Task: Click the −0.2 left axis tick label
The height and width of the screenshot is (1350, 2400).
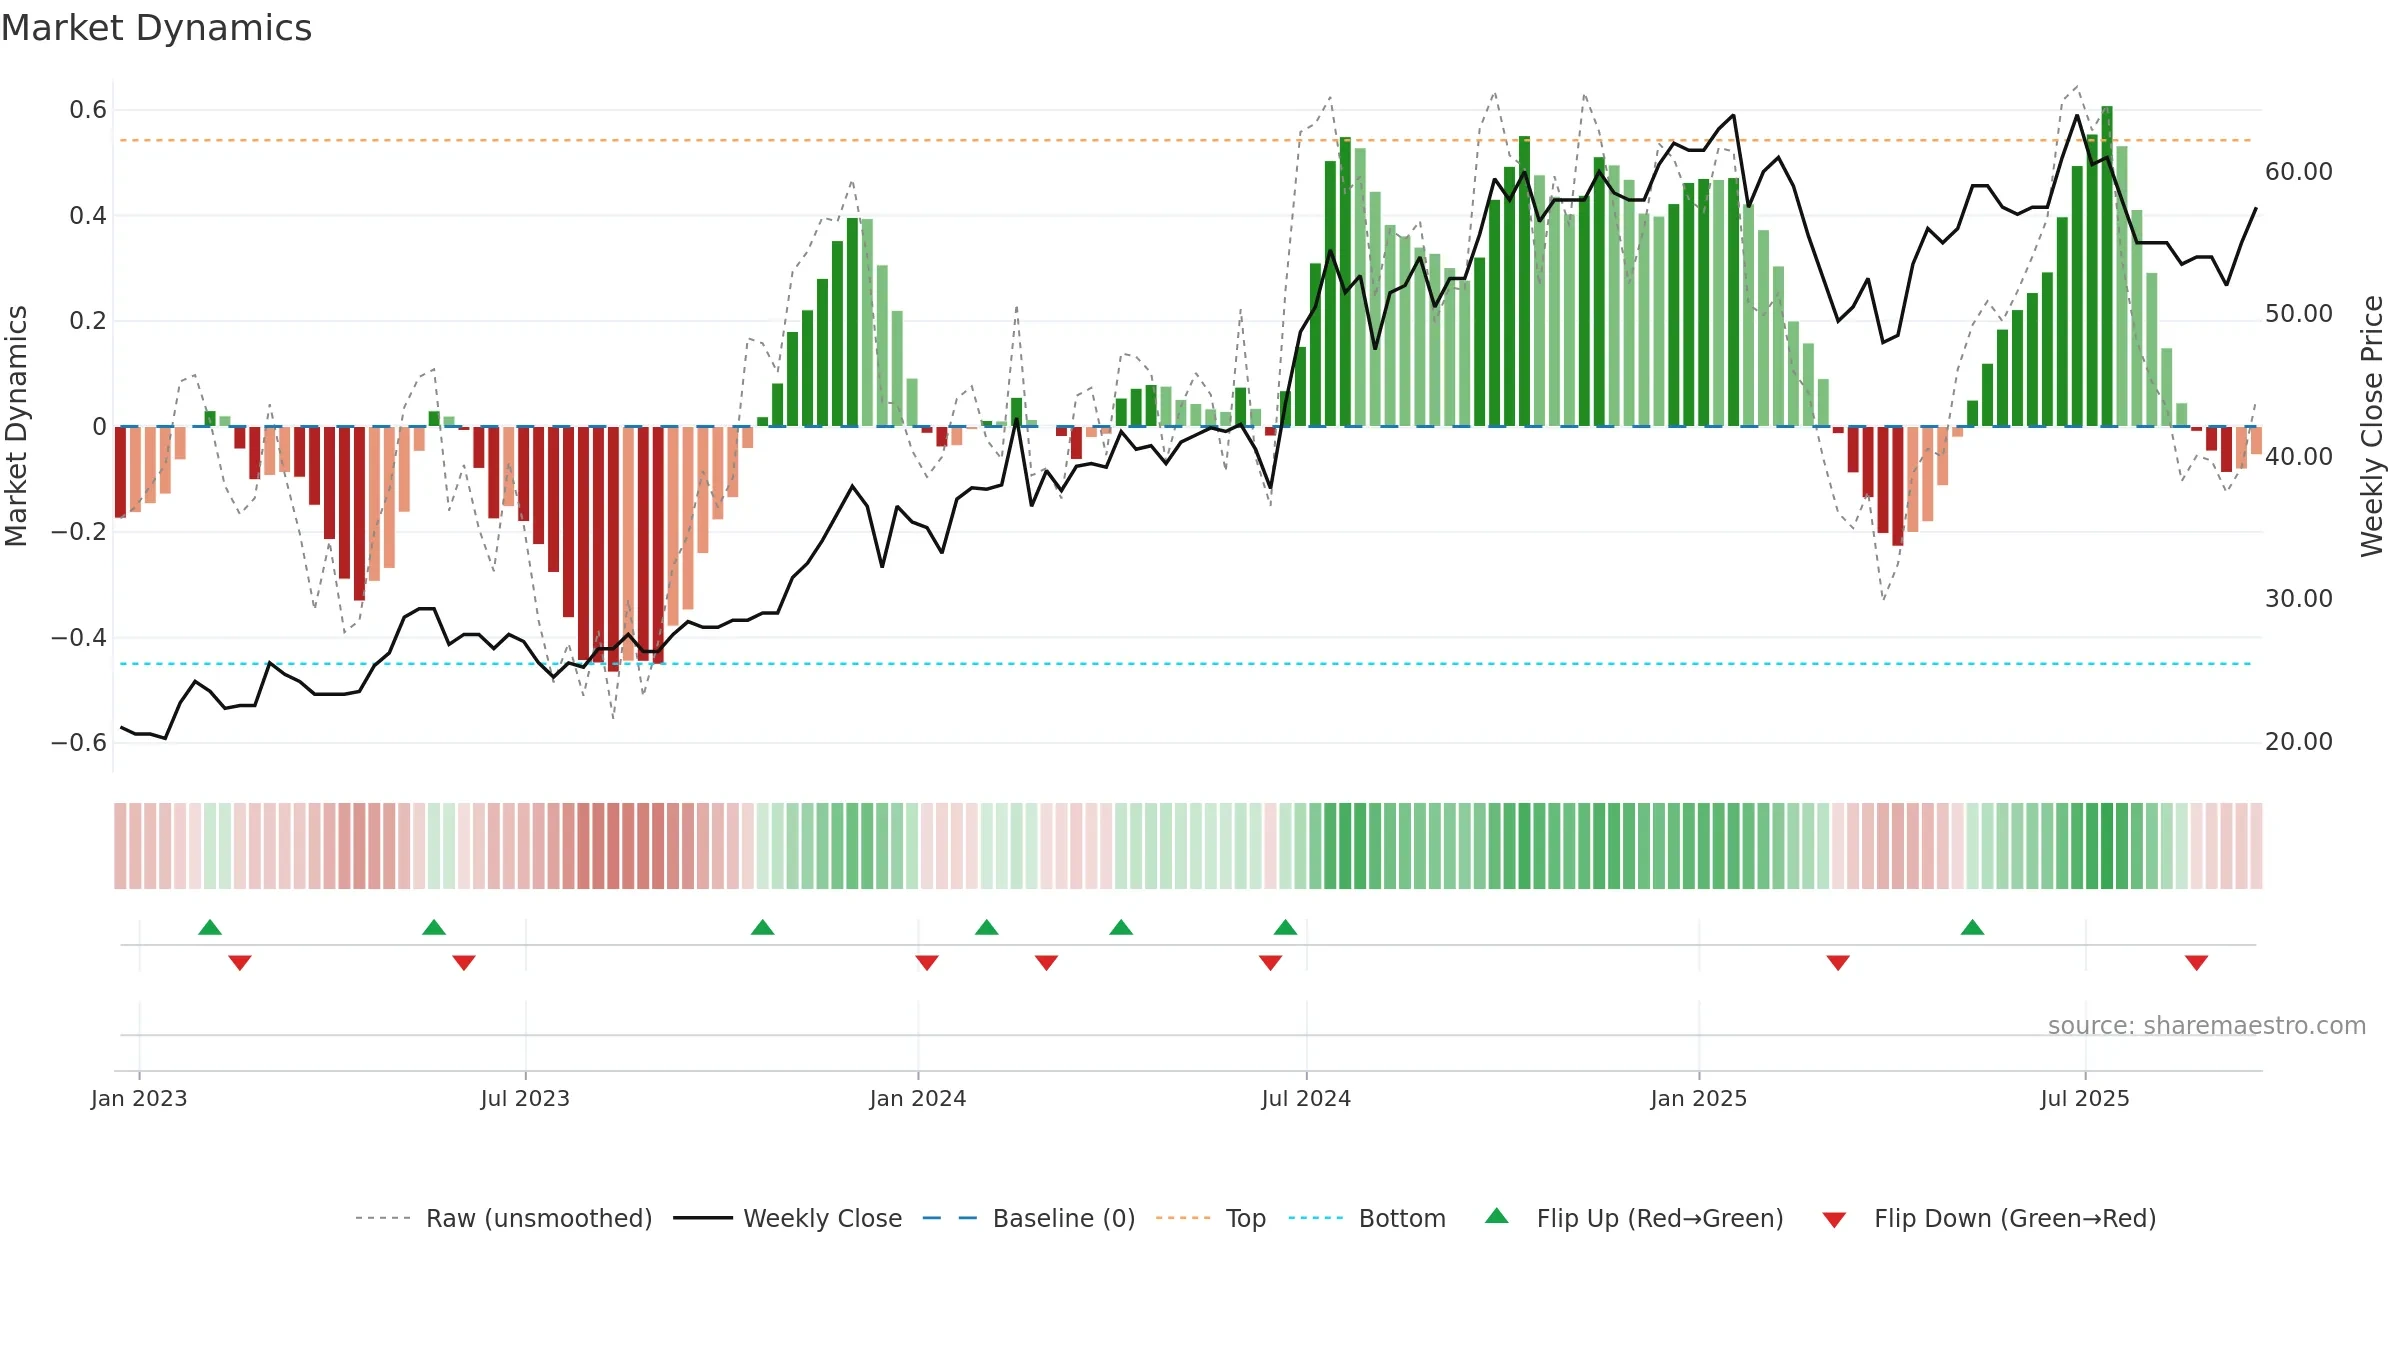Action: coord(79,532)
